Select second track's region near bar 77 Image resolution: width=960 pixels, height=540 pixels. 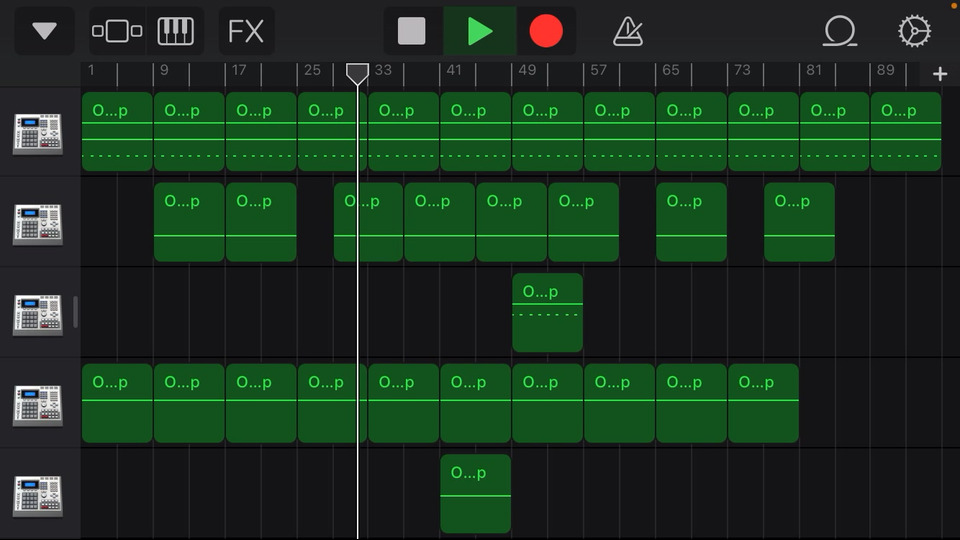click(x=800, y=222)
